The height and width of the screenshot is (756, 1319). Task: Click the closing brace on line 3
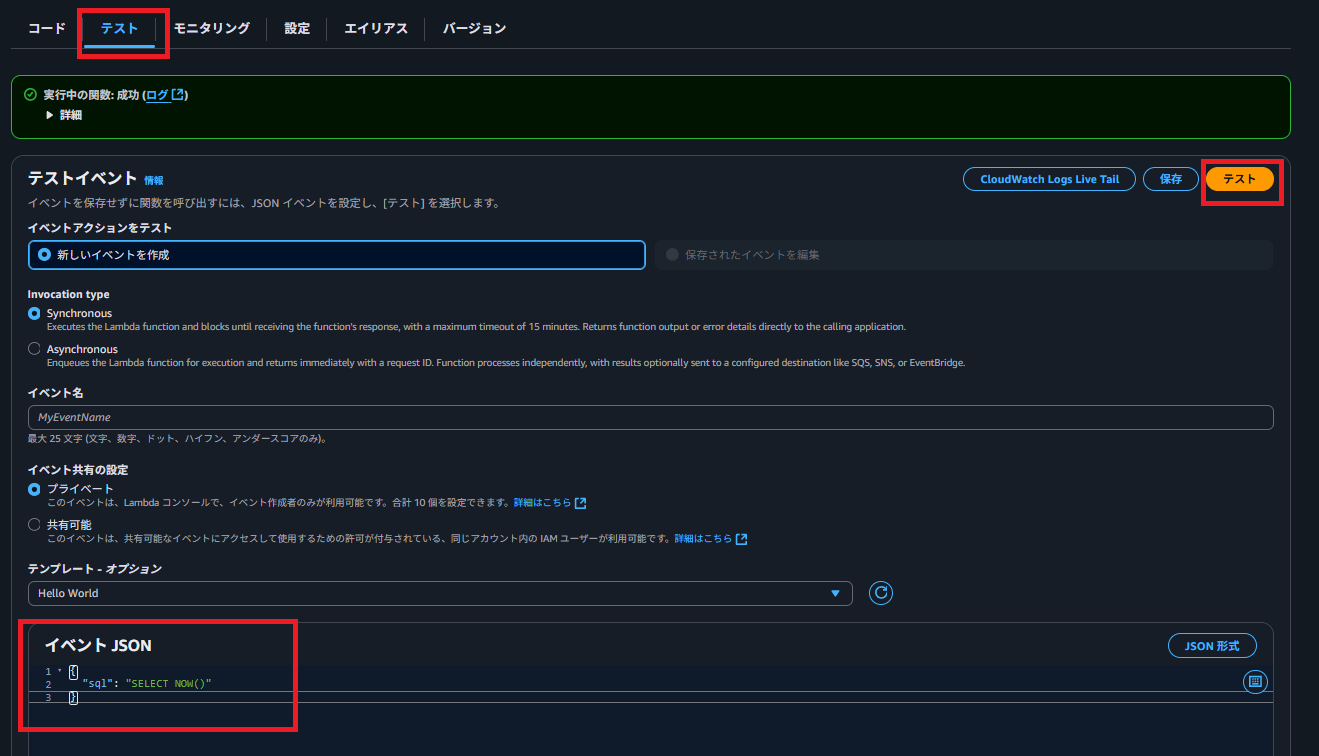(73, 697)
